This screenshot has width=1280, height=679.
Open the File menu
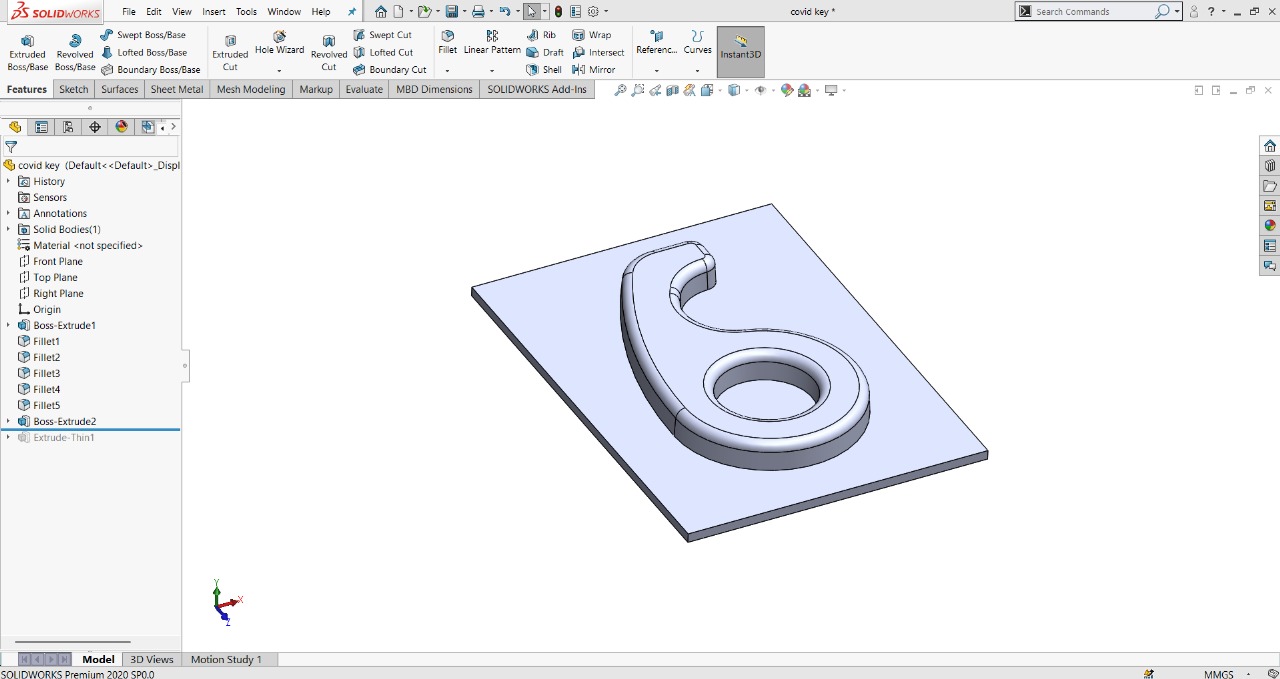tap(129, 12)
